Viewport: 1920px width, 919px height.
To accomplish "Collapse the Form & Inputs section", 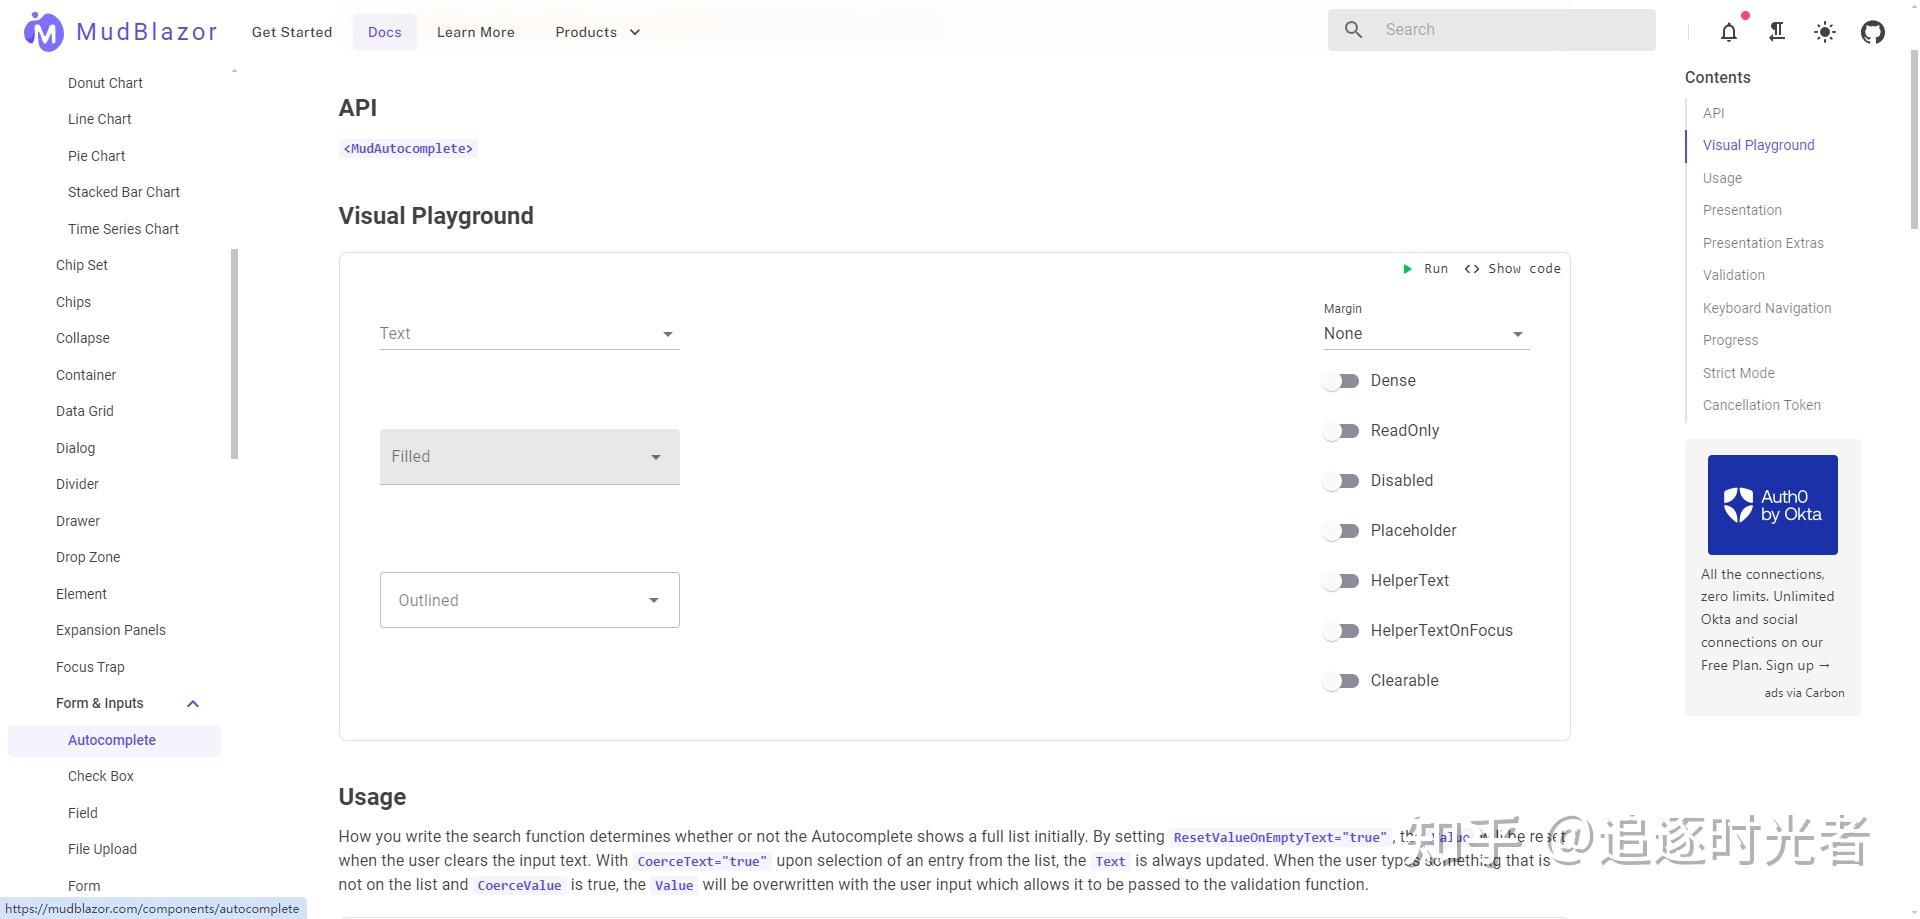I will pyautogui.click(x=193, y=703).
